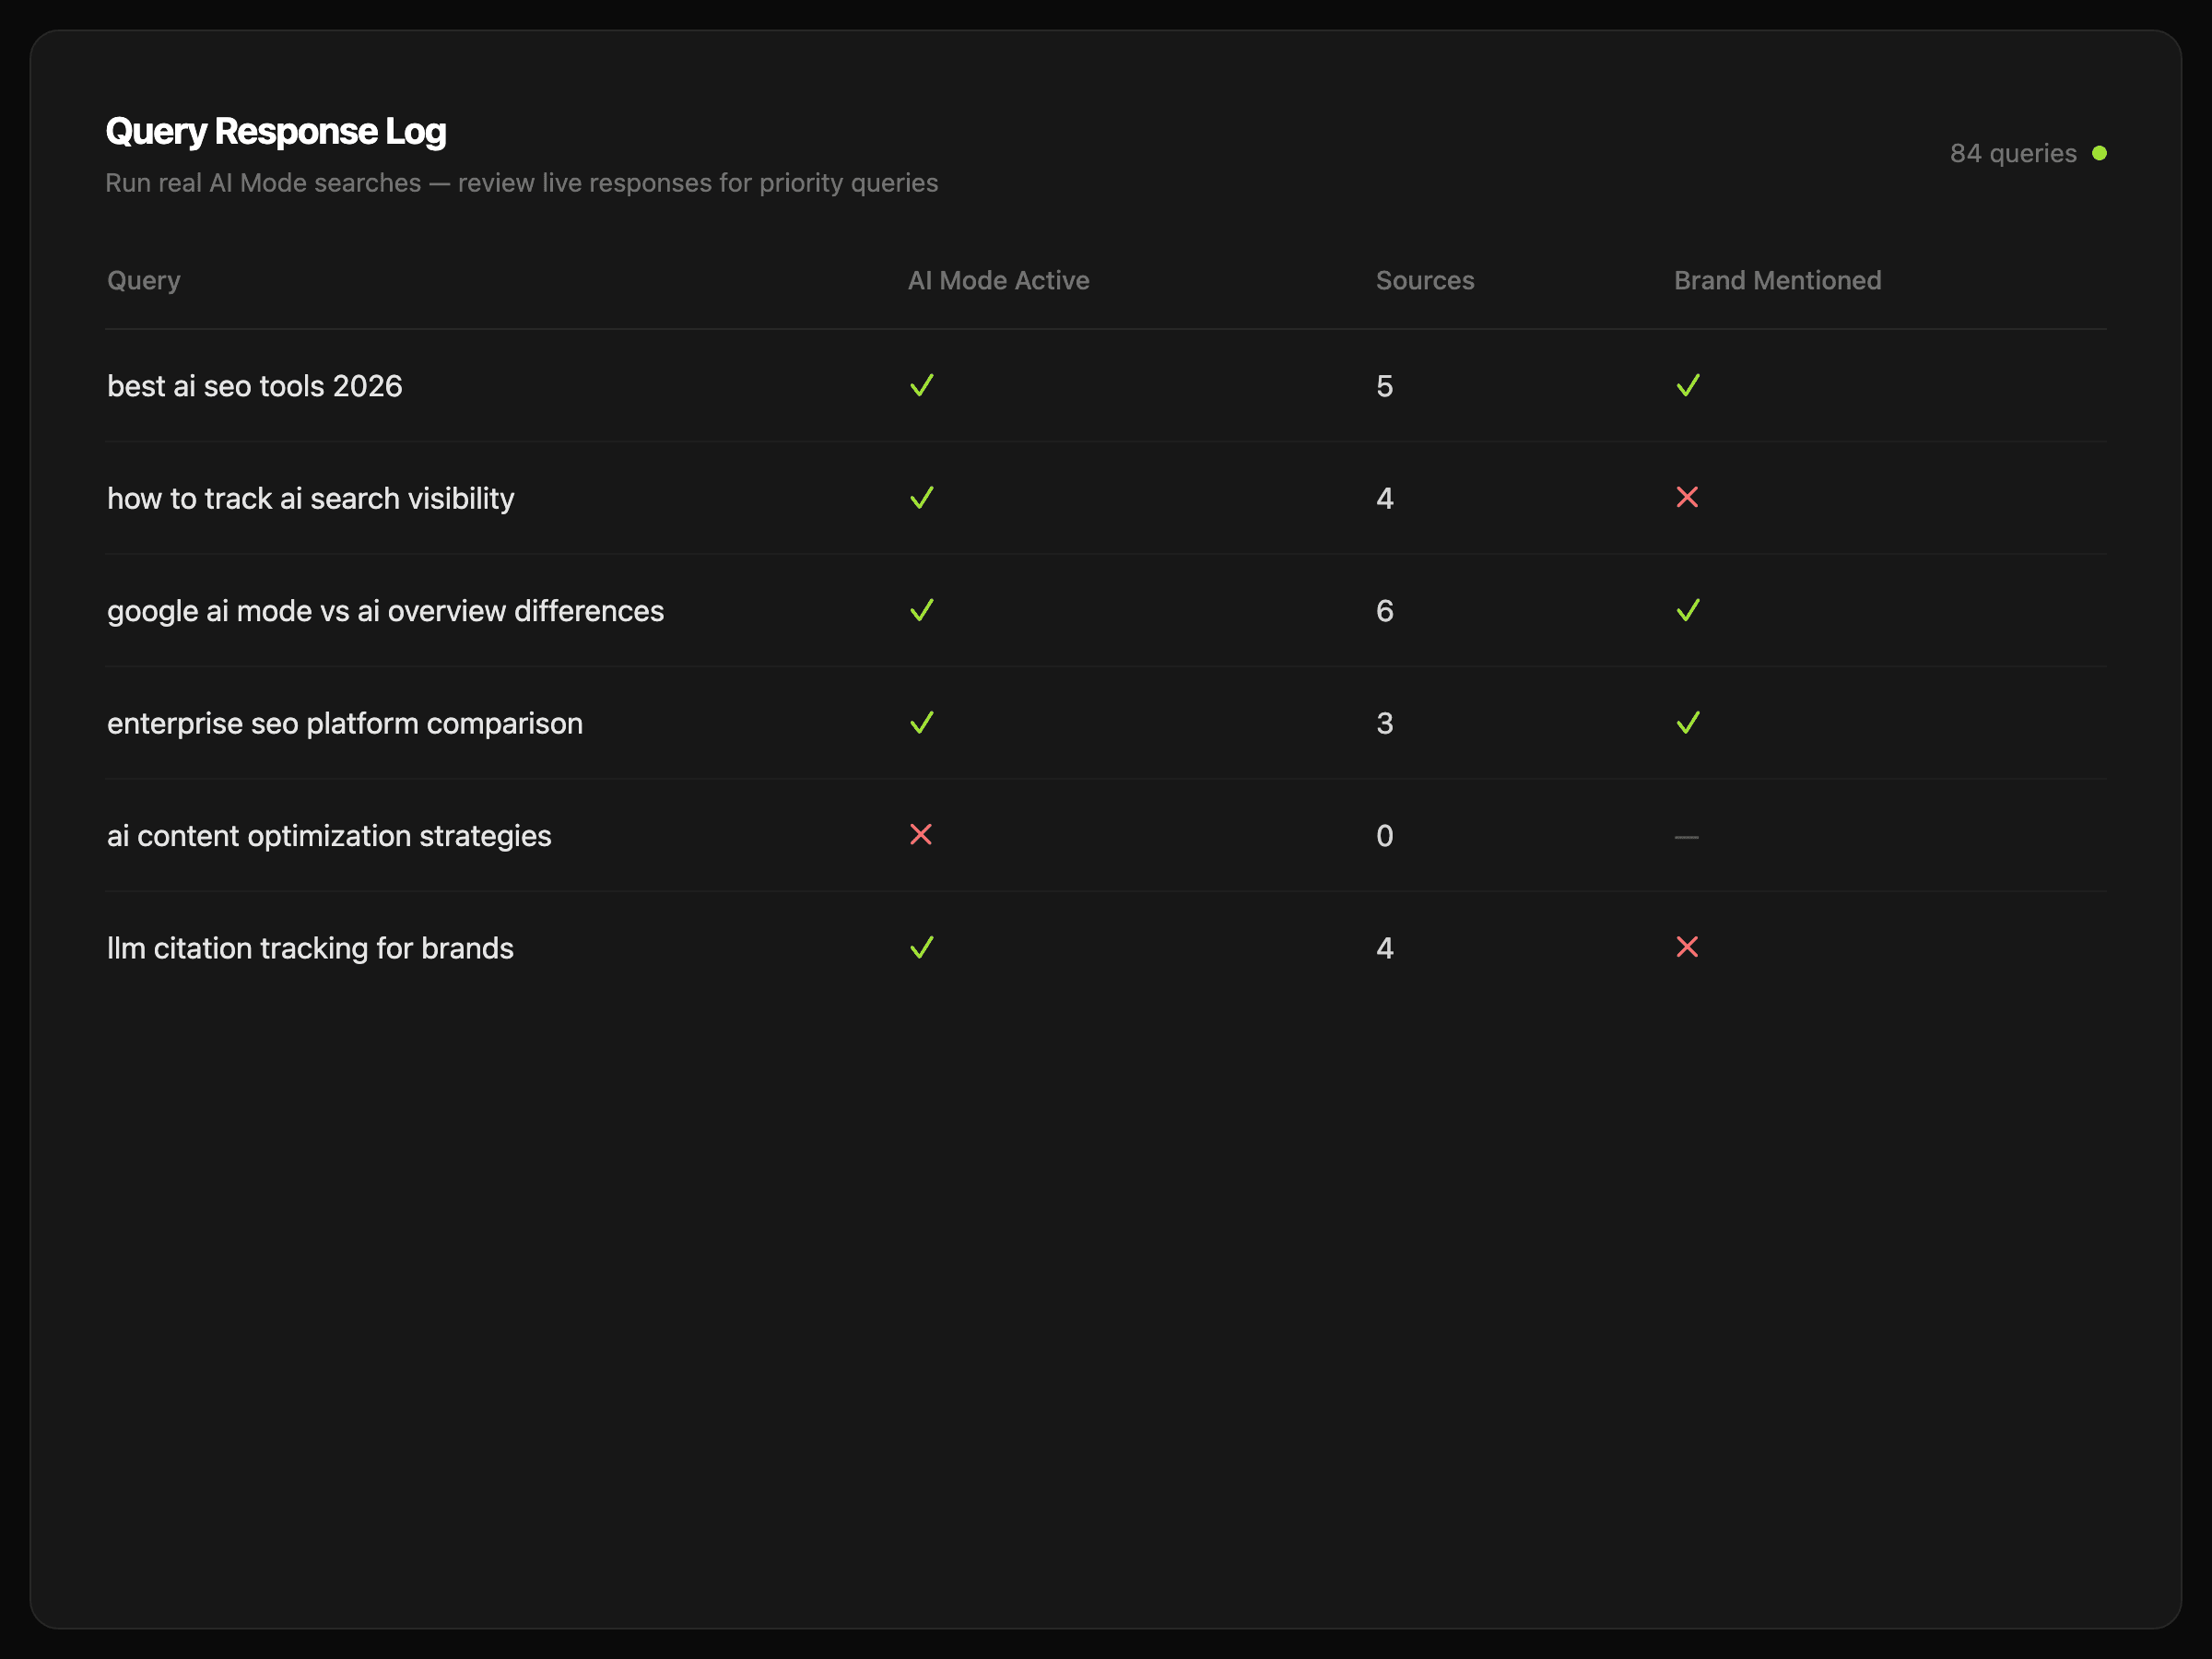Click AI Mode checkmark for llm citation tracking
Image resolution: width=2212 pixels, height=1659 pixels.
[x=921, y=948]
